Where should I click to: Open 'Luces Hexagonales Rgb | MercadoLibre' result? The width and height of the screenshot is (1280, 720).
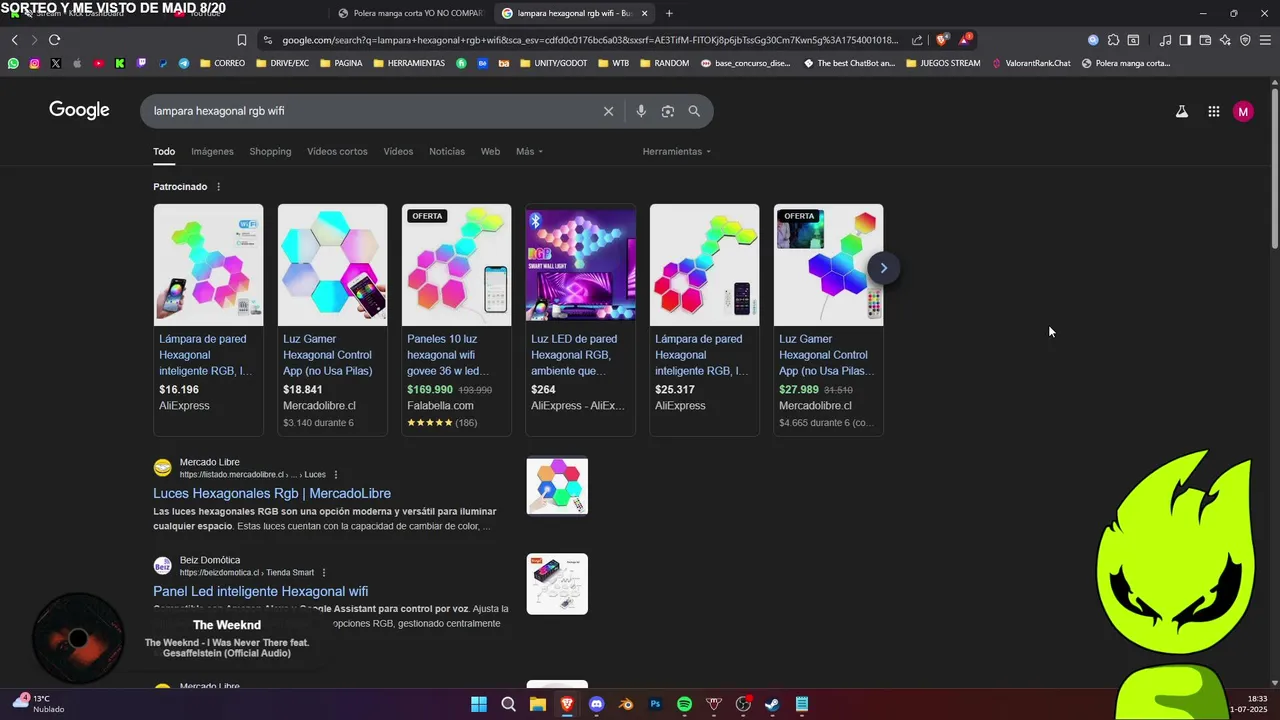(x=272, y=494)
